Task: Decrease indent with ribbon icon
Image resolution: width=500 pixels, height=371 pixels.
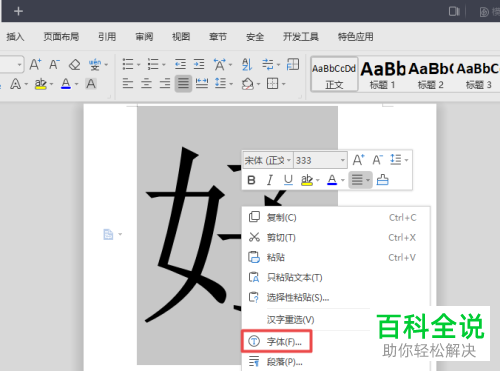Action: (x=180, y=64)
